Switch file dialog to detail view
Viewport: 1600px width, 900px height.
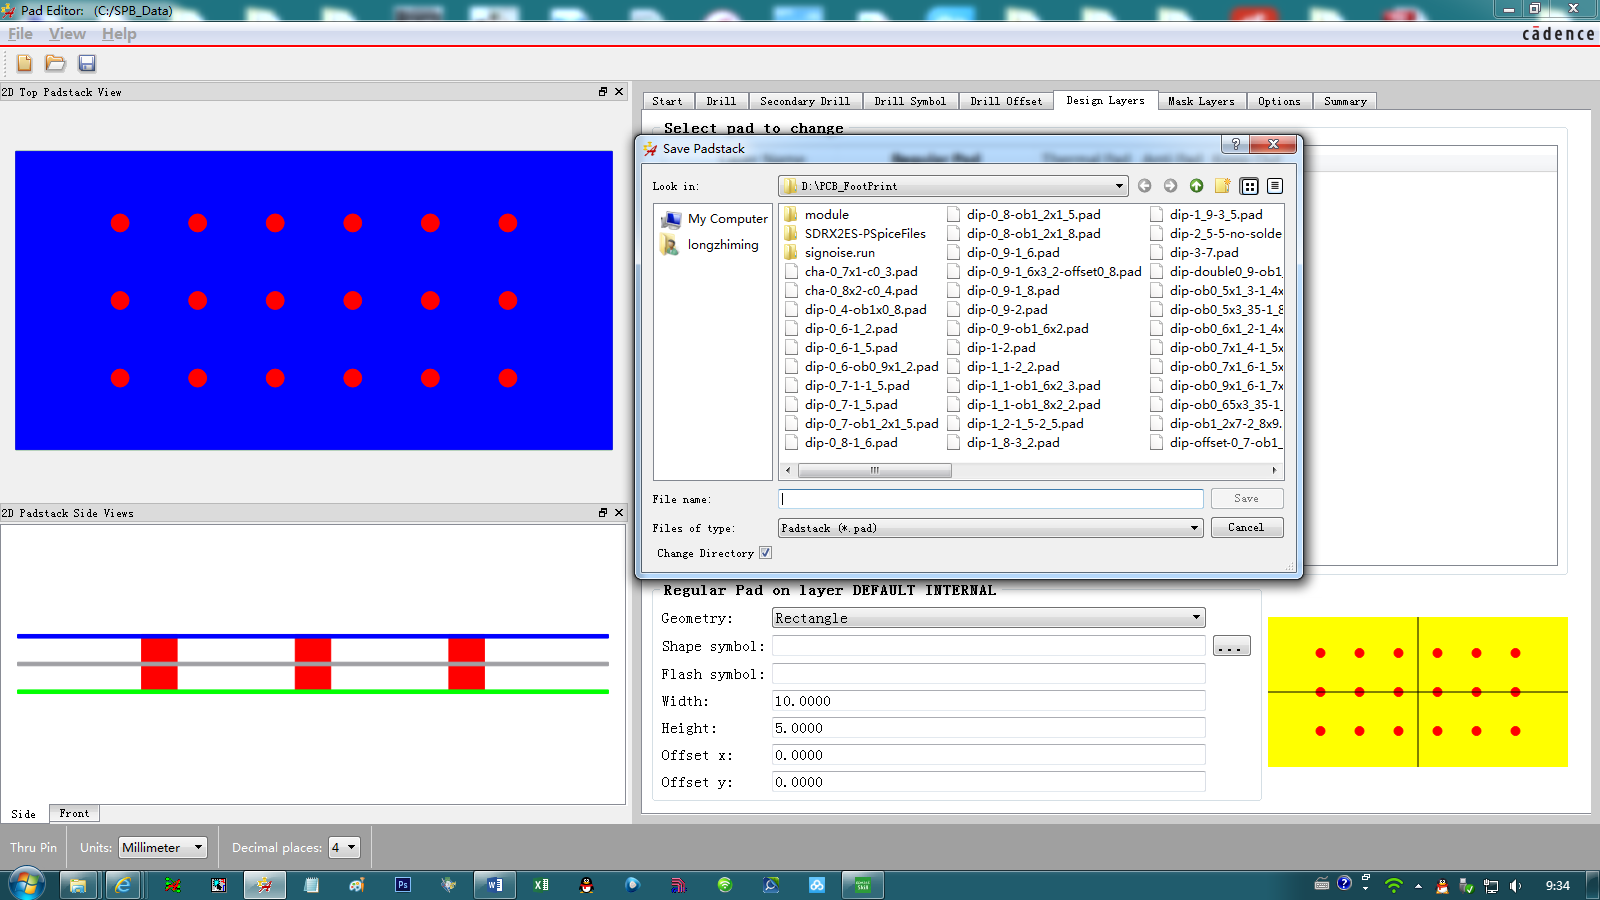coord(1275,186)
